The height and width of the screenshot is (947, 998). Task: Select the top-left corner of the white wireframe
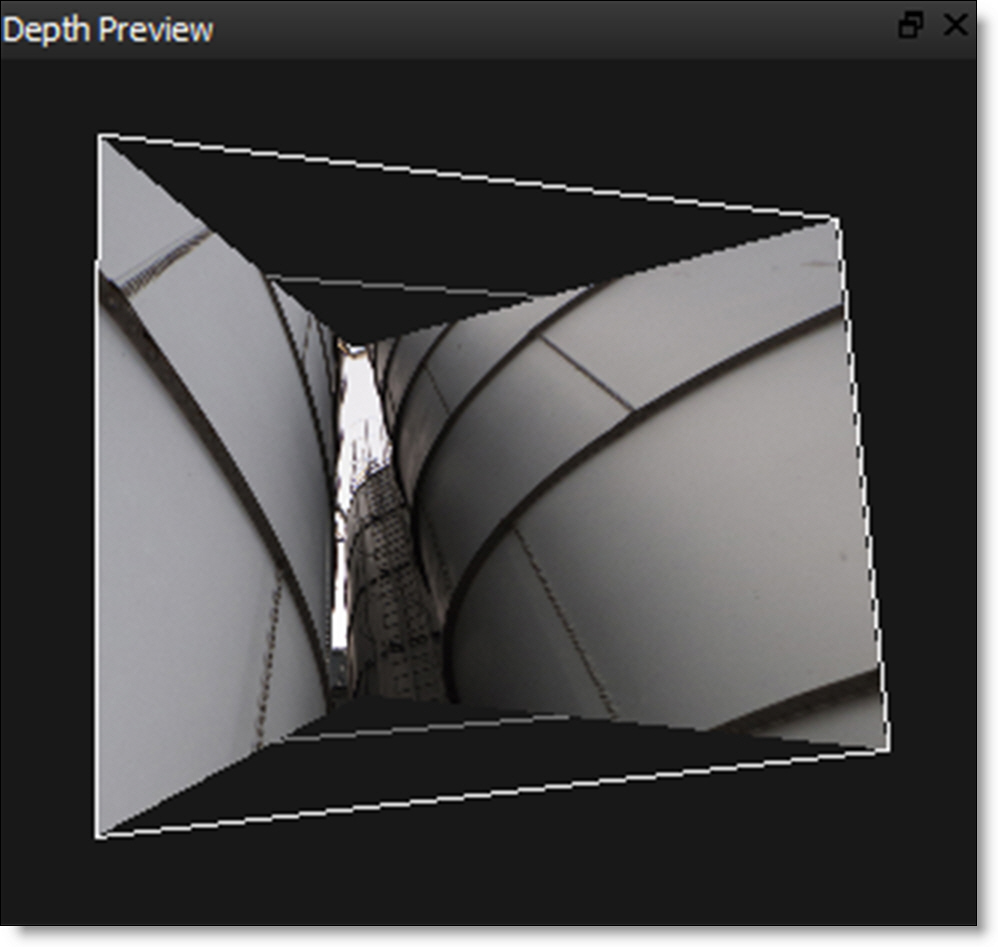point(100,136)
